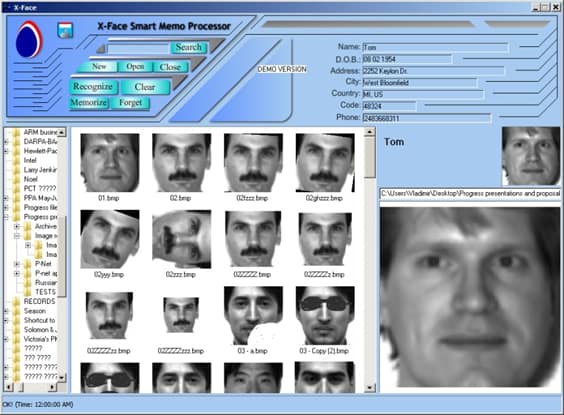Click the folder tree's scroll-down arrow
Viewport: 564px width, 415px height.
tap(62, 378)
